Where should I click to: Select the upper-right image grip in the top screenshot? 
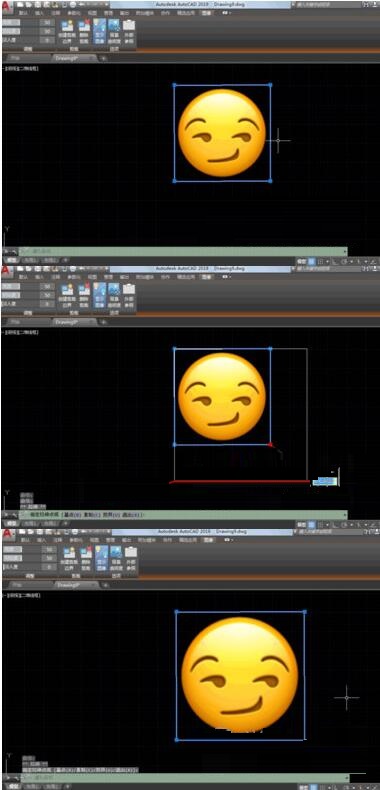tap(271, 85)
